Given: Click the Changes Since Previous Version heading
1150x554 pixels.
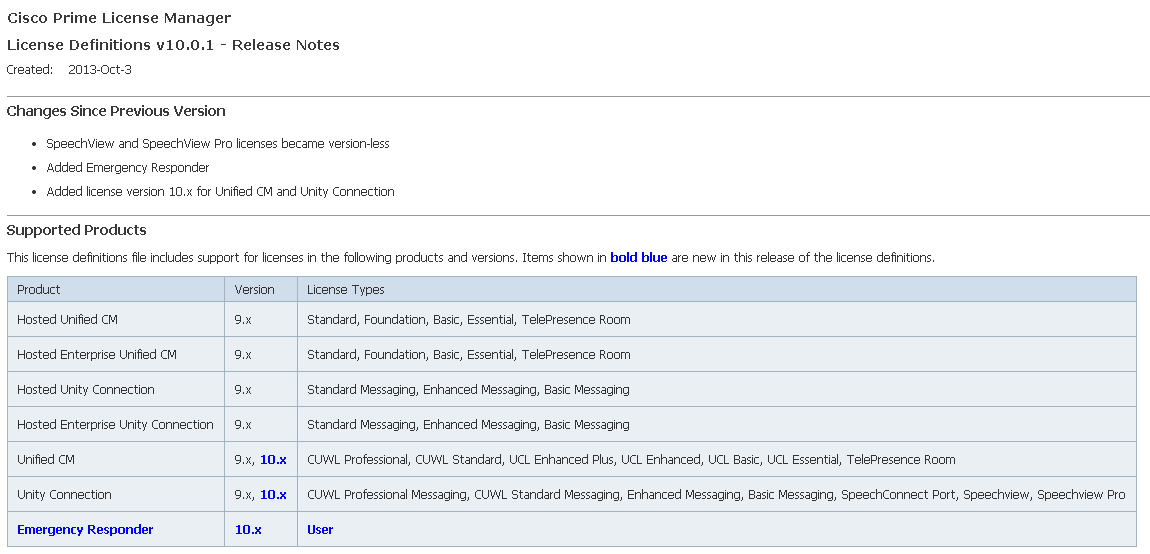Looking at the screenshot, I should [116, 111].
